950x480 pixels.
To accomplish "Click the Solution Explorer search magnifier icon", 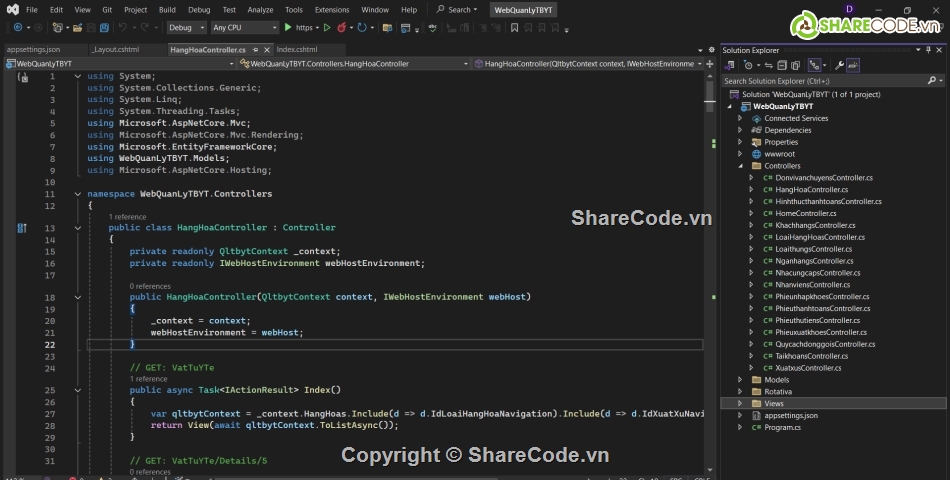I will (932, 81).
